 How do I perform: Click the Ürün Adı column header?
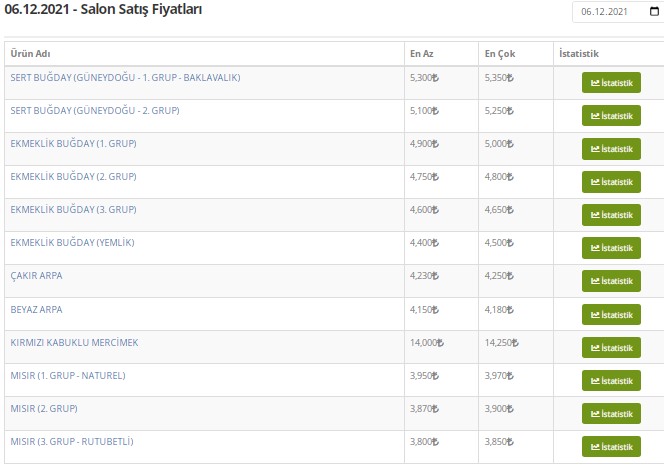(x=29, y=53)
